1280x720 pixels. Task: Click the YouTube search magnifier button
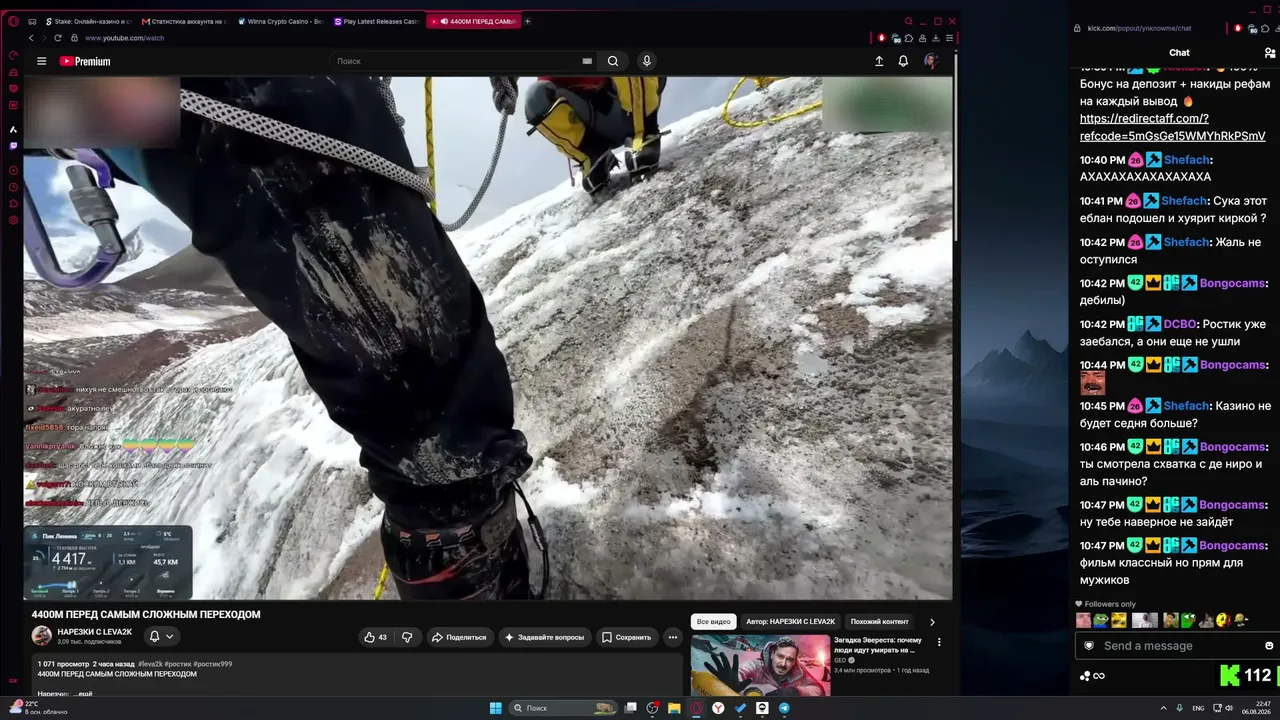[613, 61]
